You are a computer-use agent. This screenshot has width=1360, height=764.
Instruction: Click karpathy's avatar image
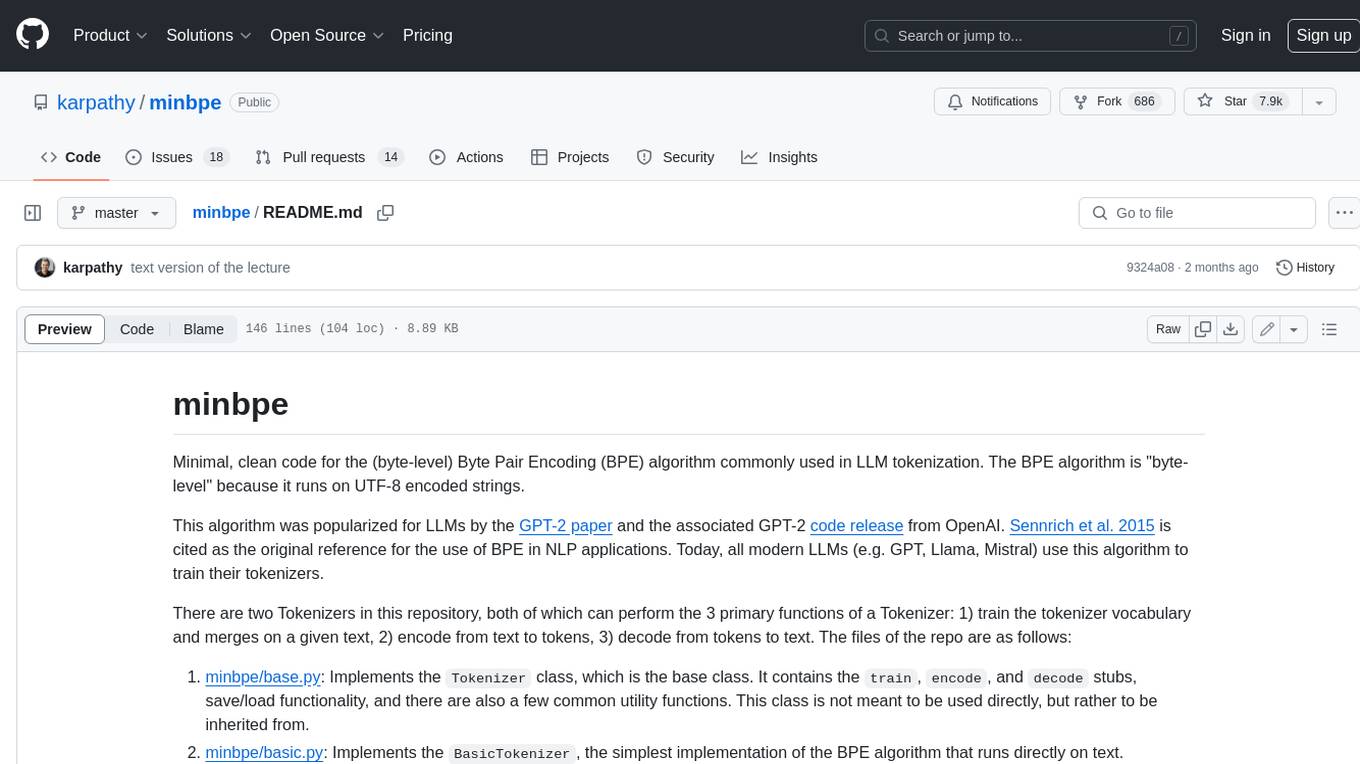44,267
